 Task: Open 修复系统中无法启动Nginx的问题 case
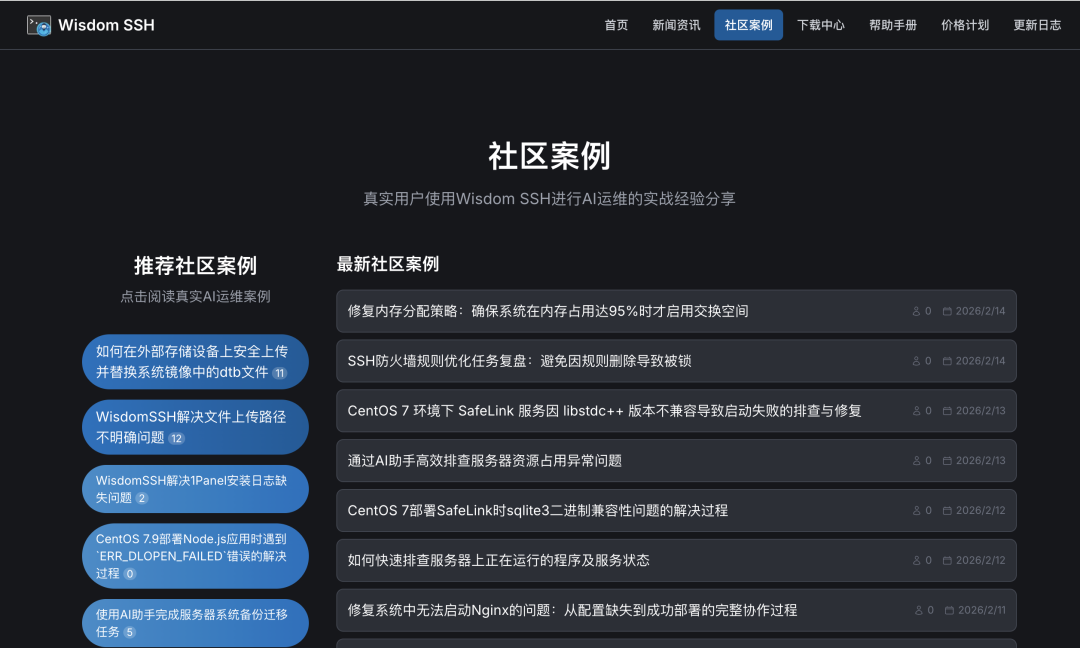tap(676, 610)
